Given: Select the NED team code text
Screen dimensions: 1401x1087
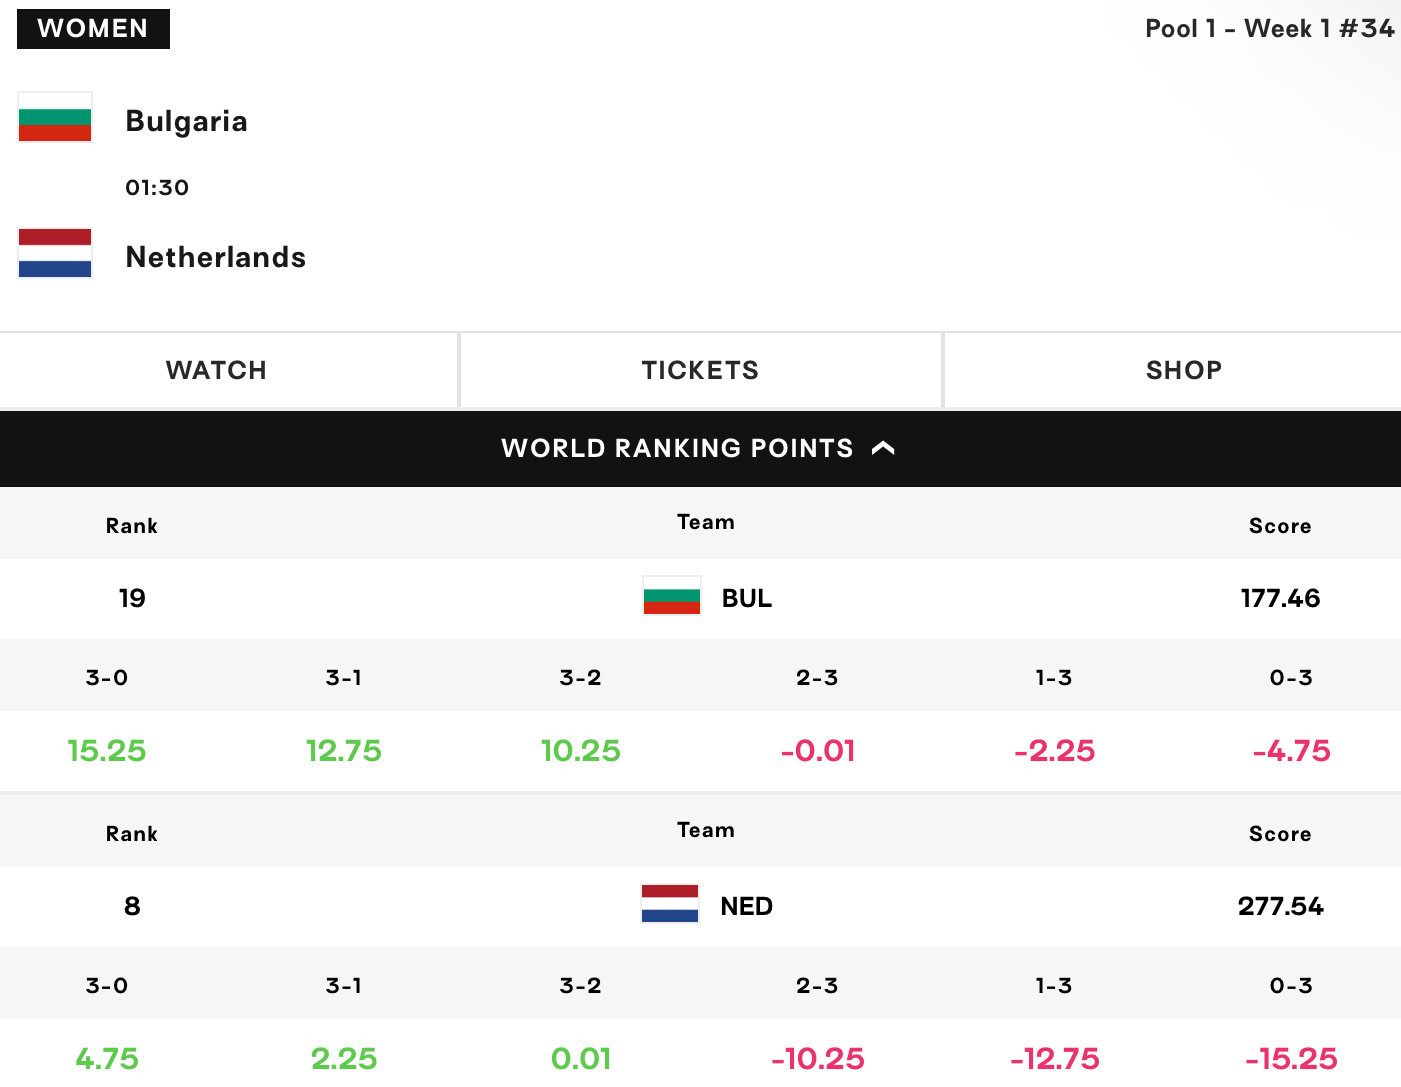Looking at the screenshot, I should click(x=747, y=906).
